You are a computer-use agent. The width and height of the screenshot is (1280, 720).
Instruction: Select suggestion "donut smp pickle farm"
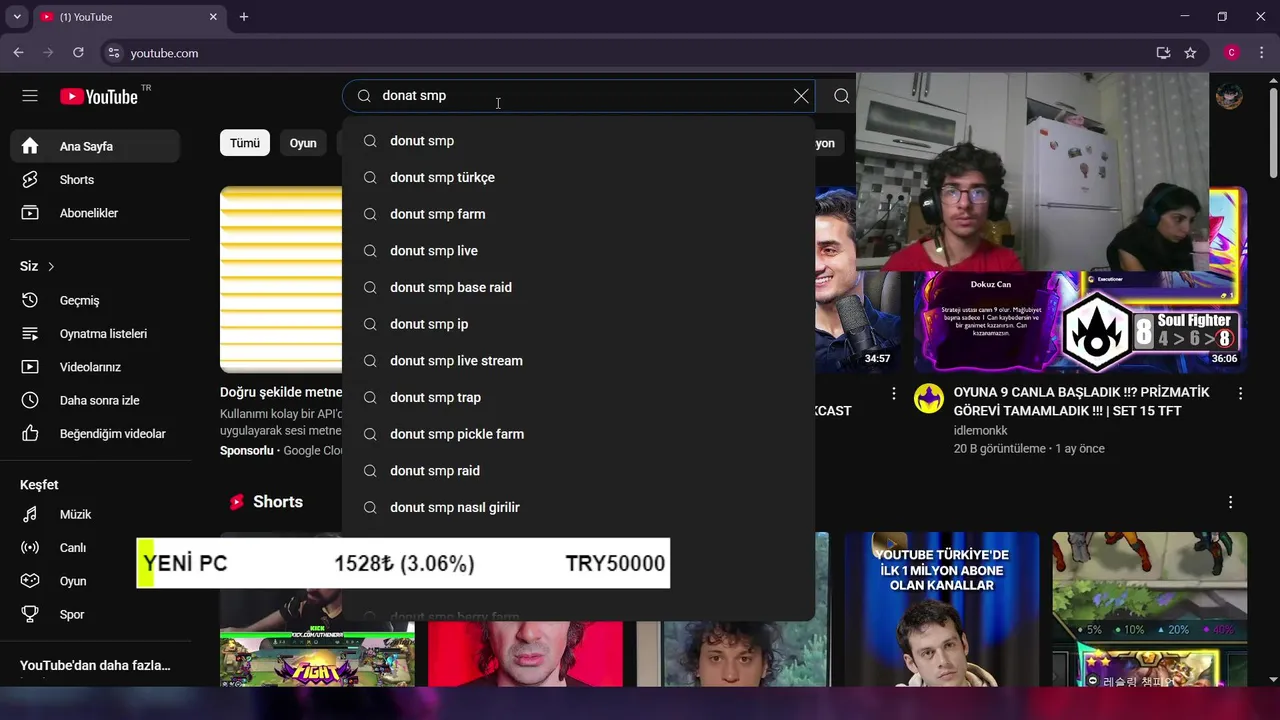pyautogui.click(x=578, y=434)
